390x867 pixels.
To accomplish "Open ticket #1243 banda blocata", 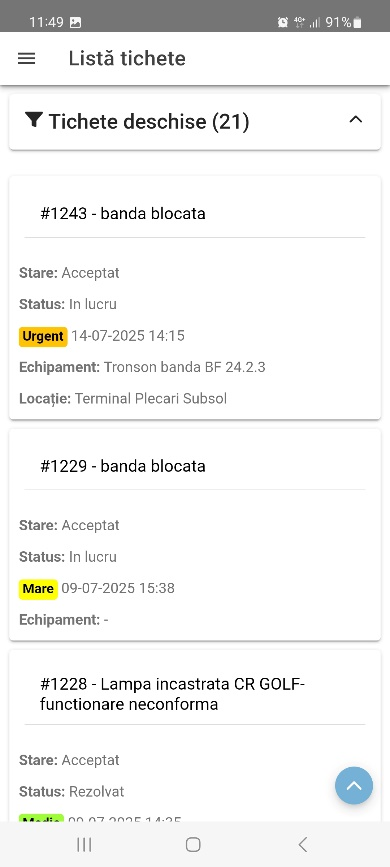I will click(123, 213).
